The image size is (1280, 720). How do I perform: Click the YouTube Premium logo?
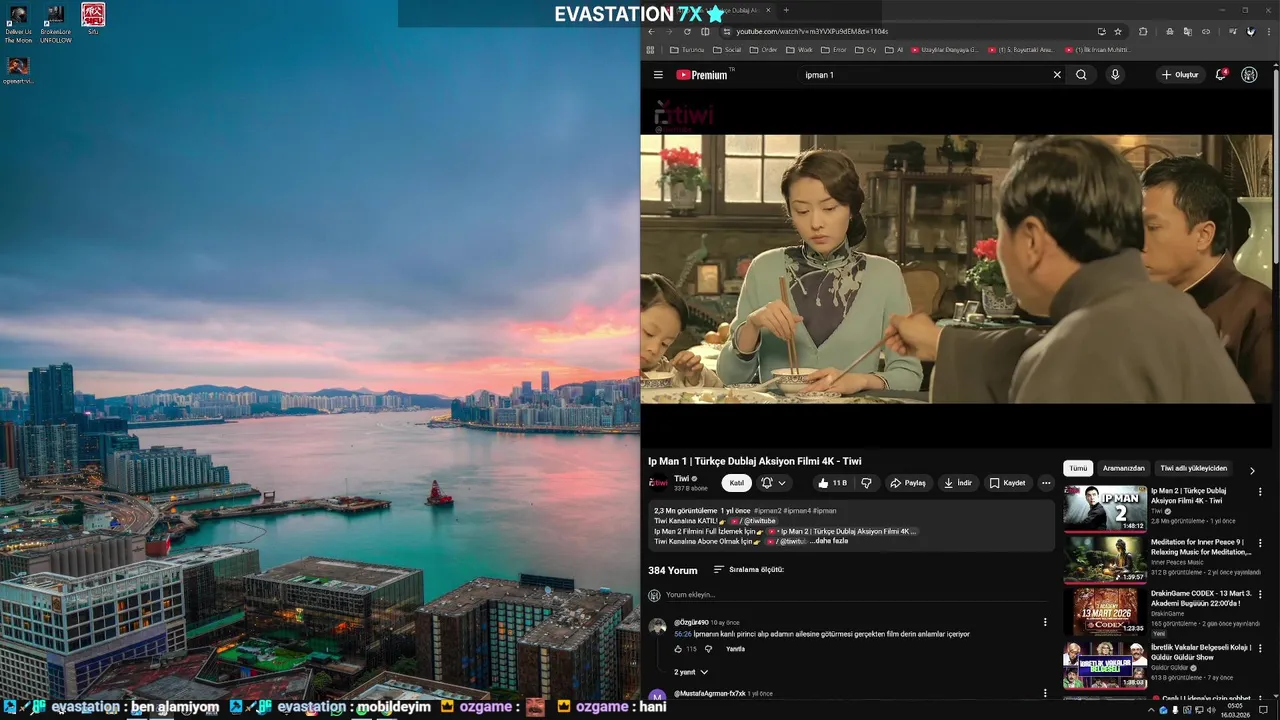pos(702,75)
